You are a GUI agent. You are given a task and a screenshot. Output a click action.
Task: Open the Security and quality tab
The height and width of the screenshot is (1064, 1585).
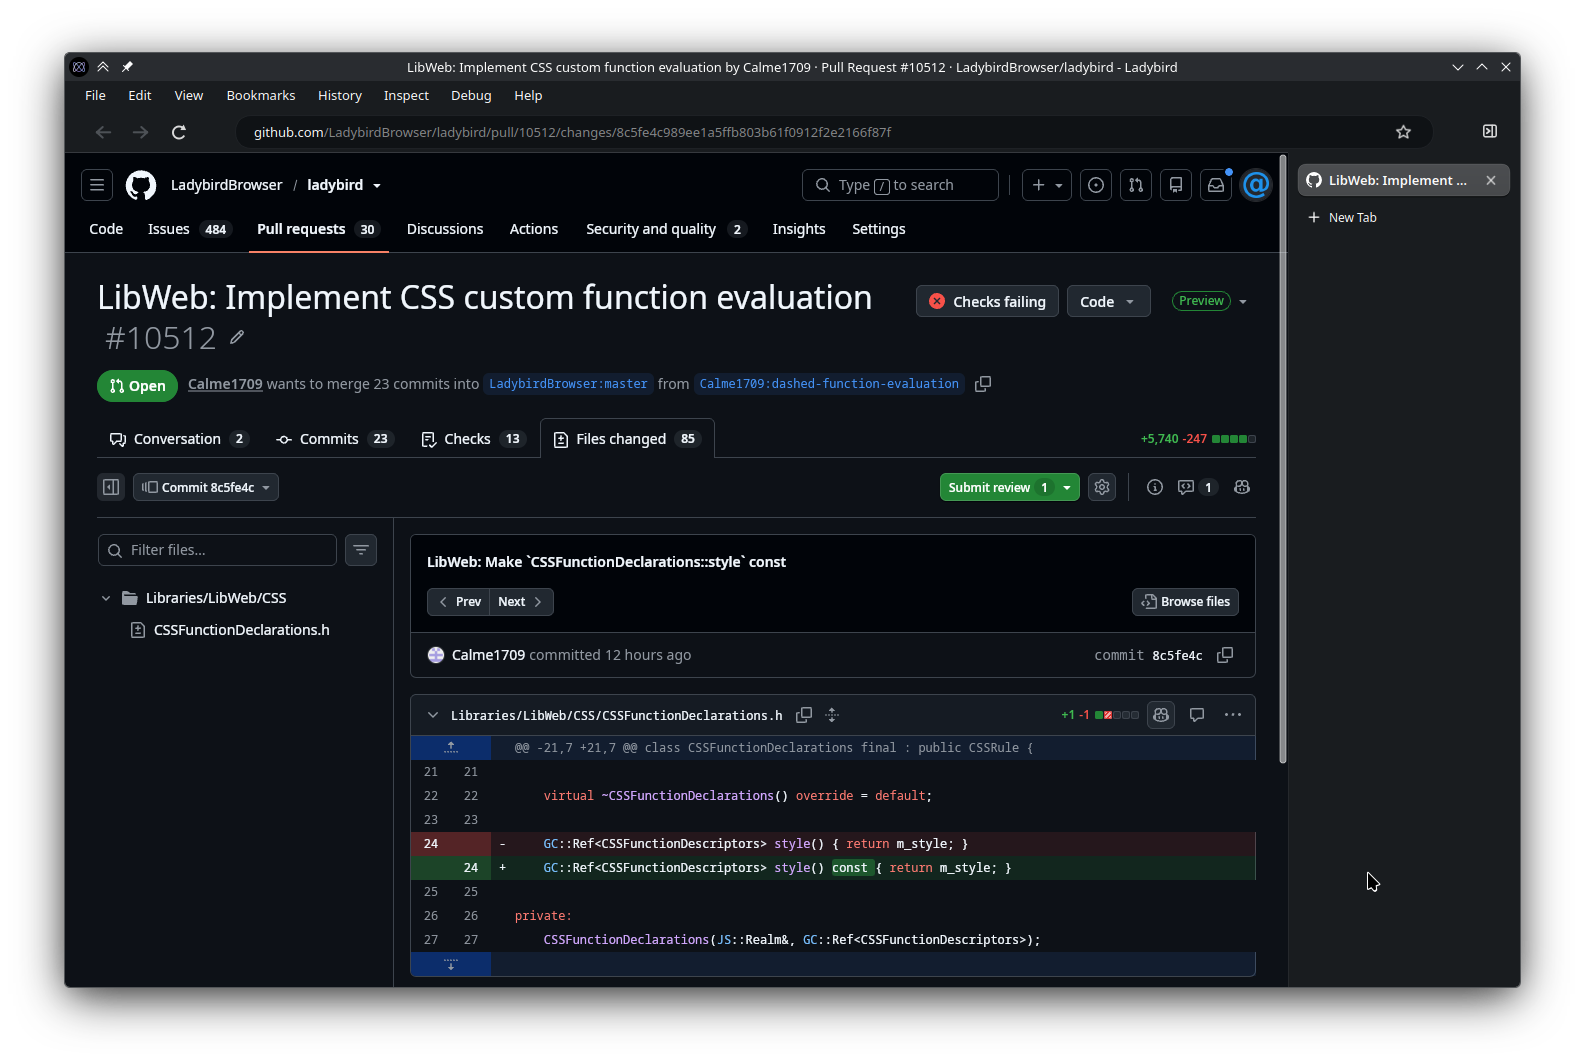click(666, 229)
